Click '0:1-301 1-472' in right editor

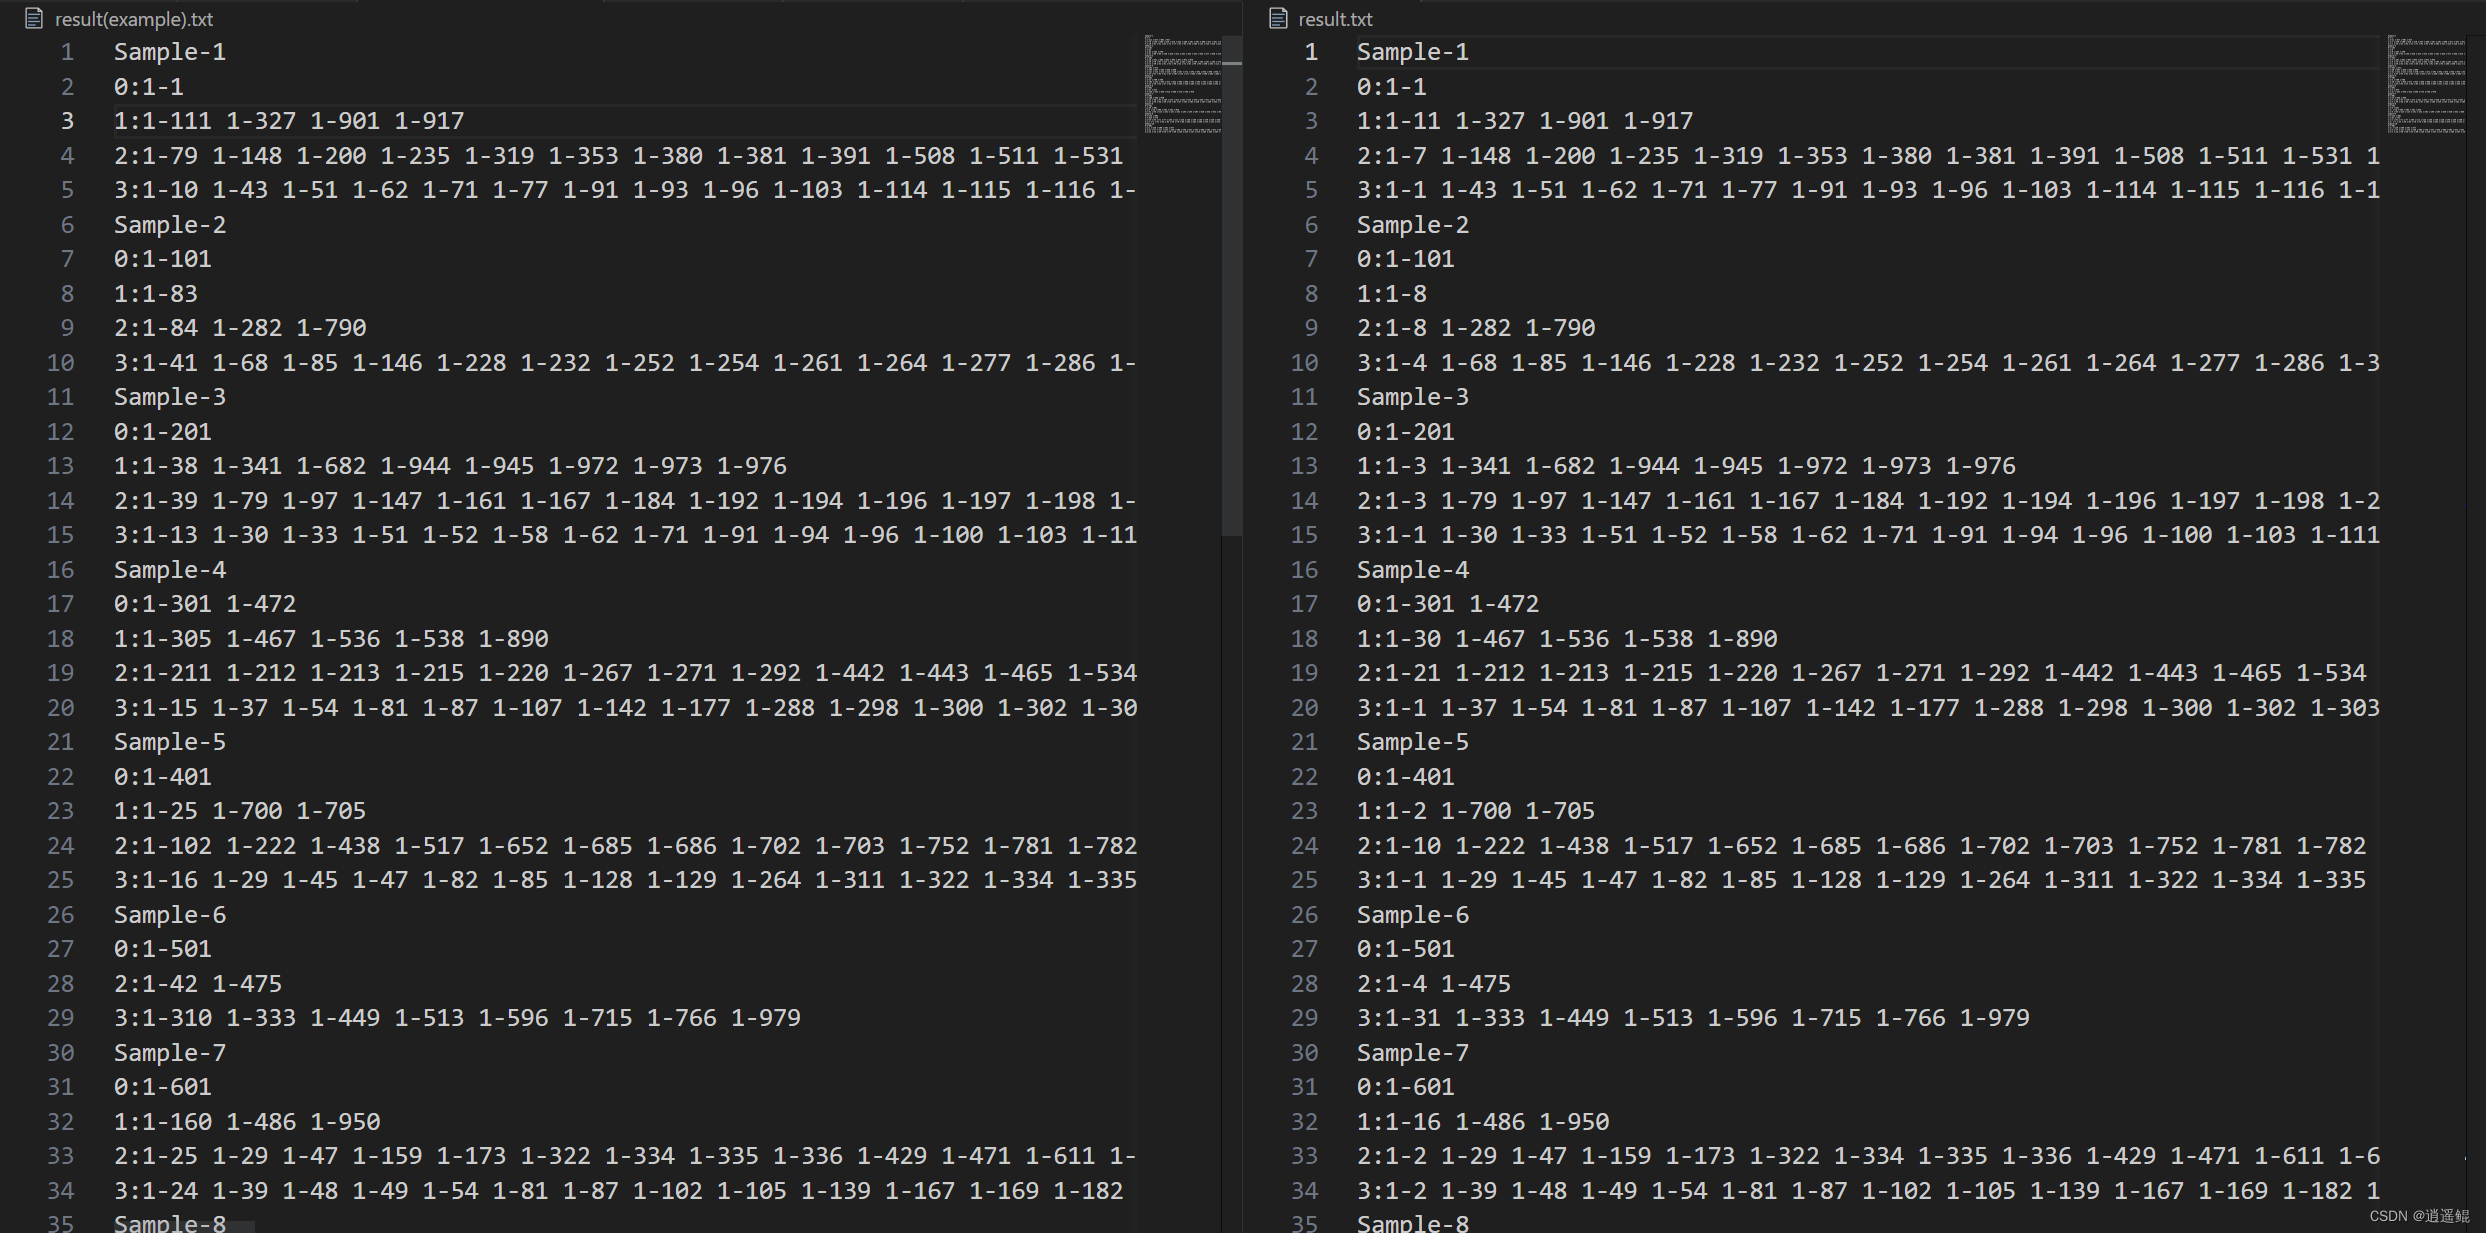[x=1448, y=604]
